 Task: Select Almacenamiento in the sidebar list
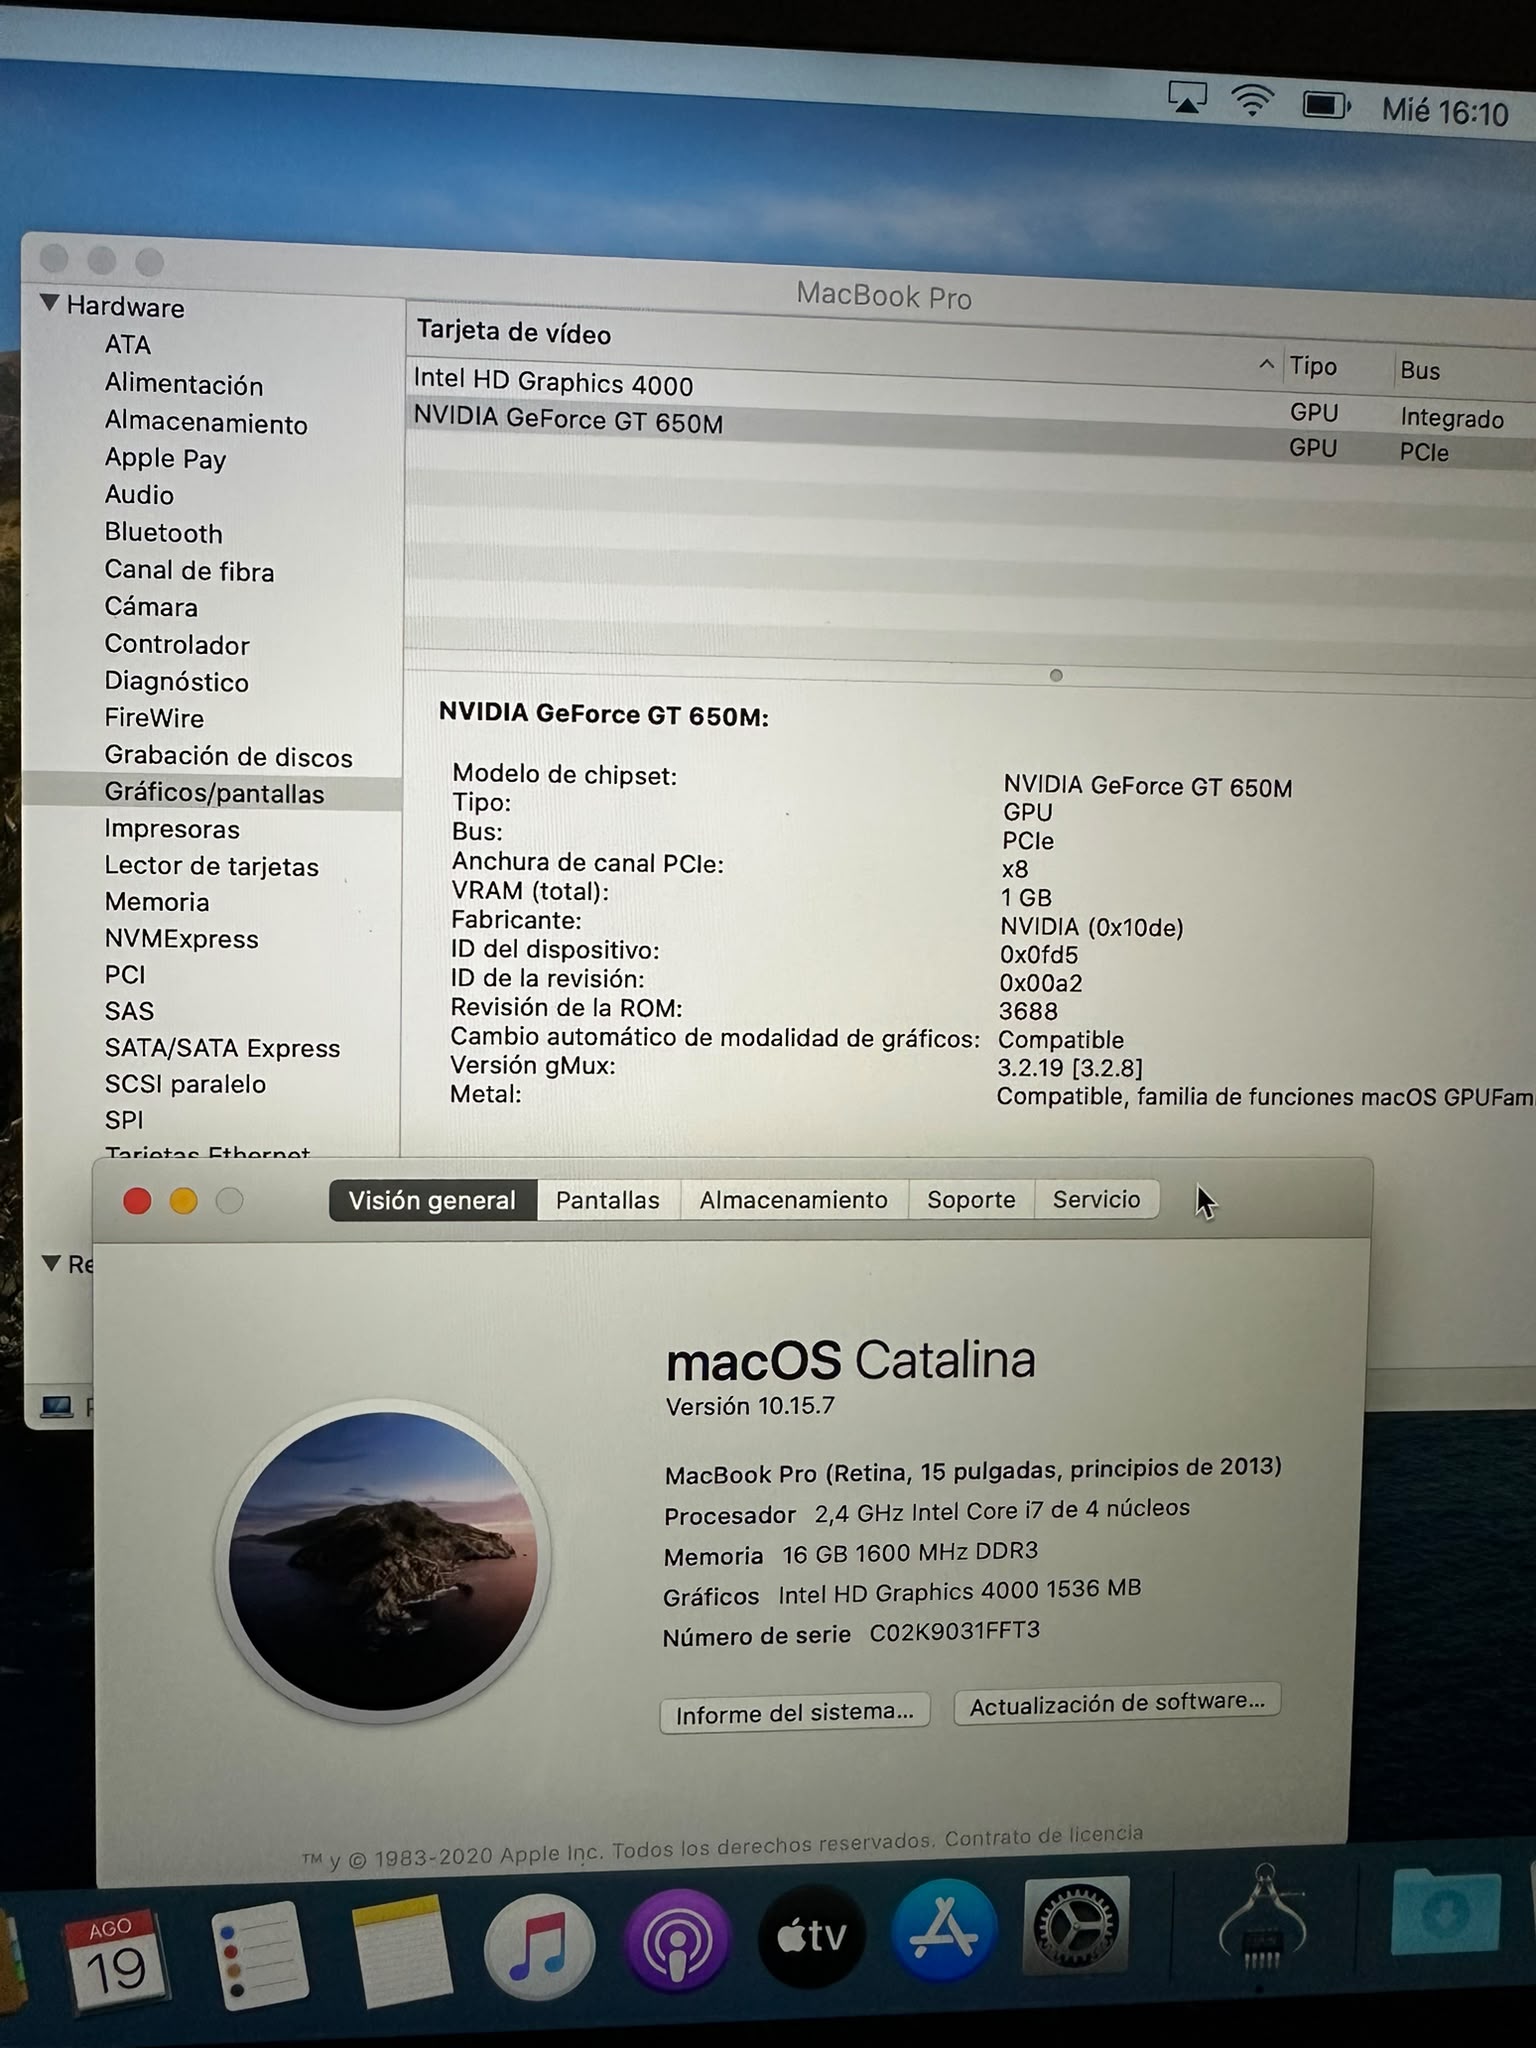click(206, 424)
